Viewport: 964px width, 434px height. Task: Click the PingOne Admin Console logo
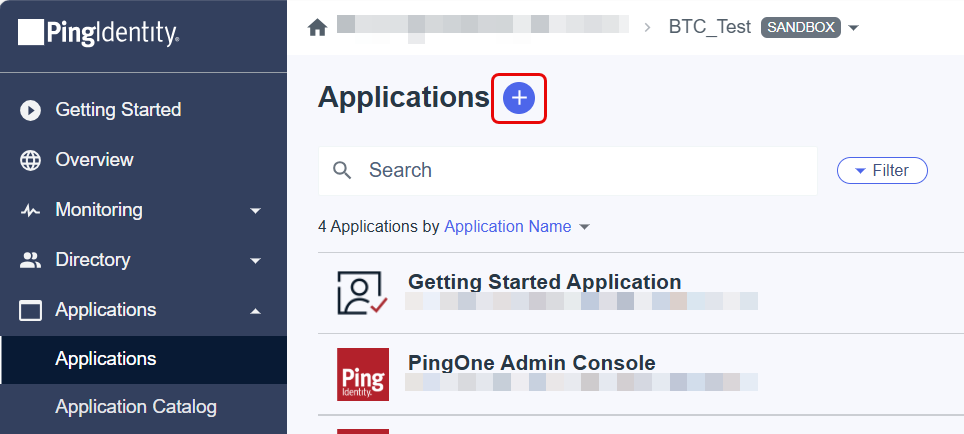pyautogui.click(x=363, y=374)
